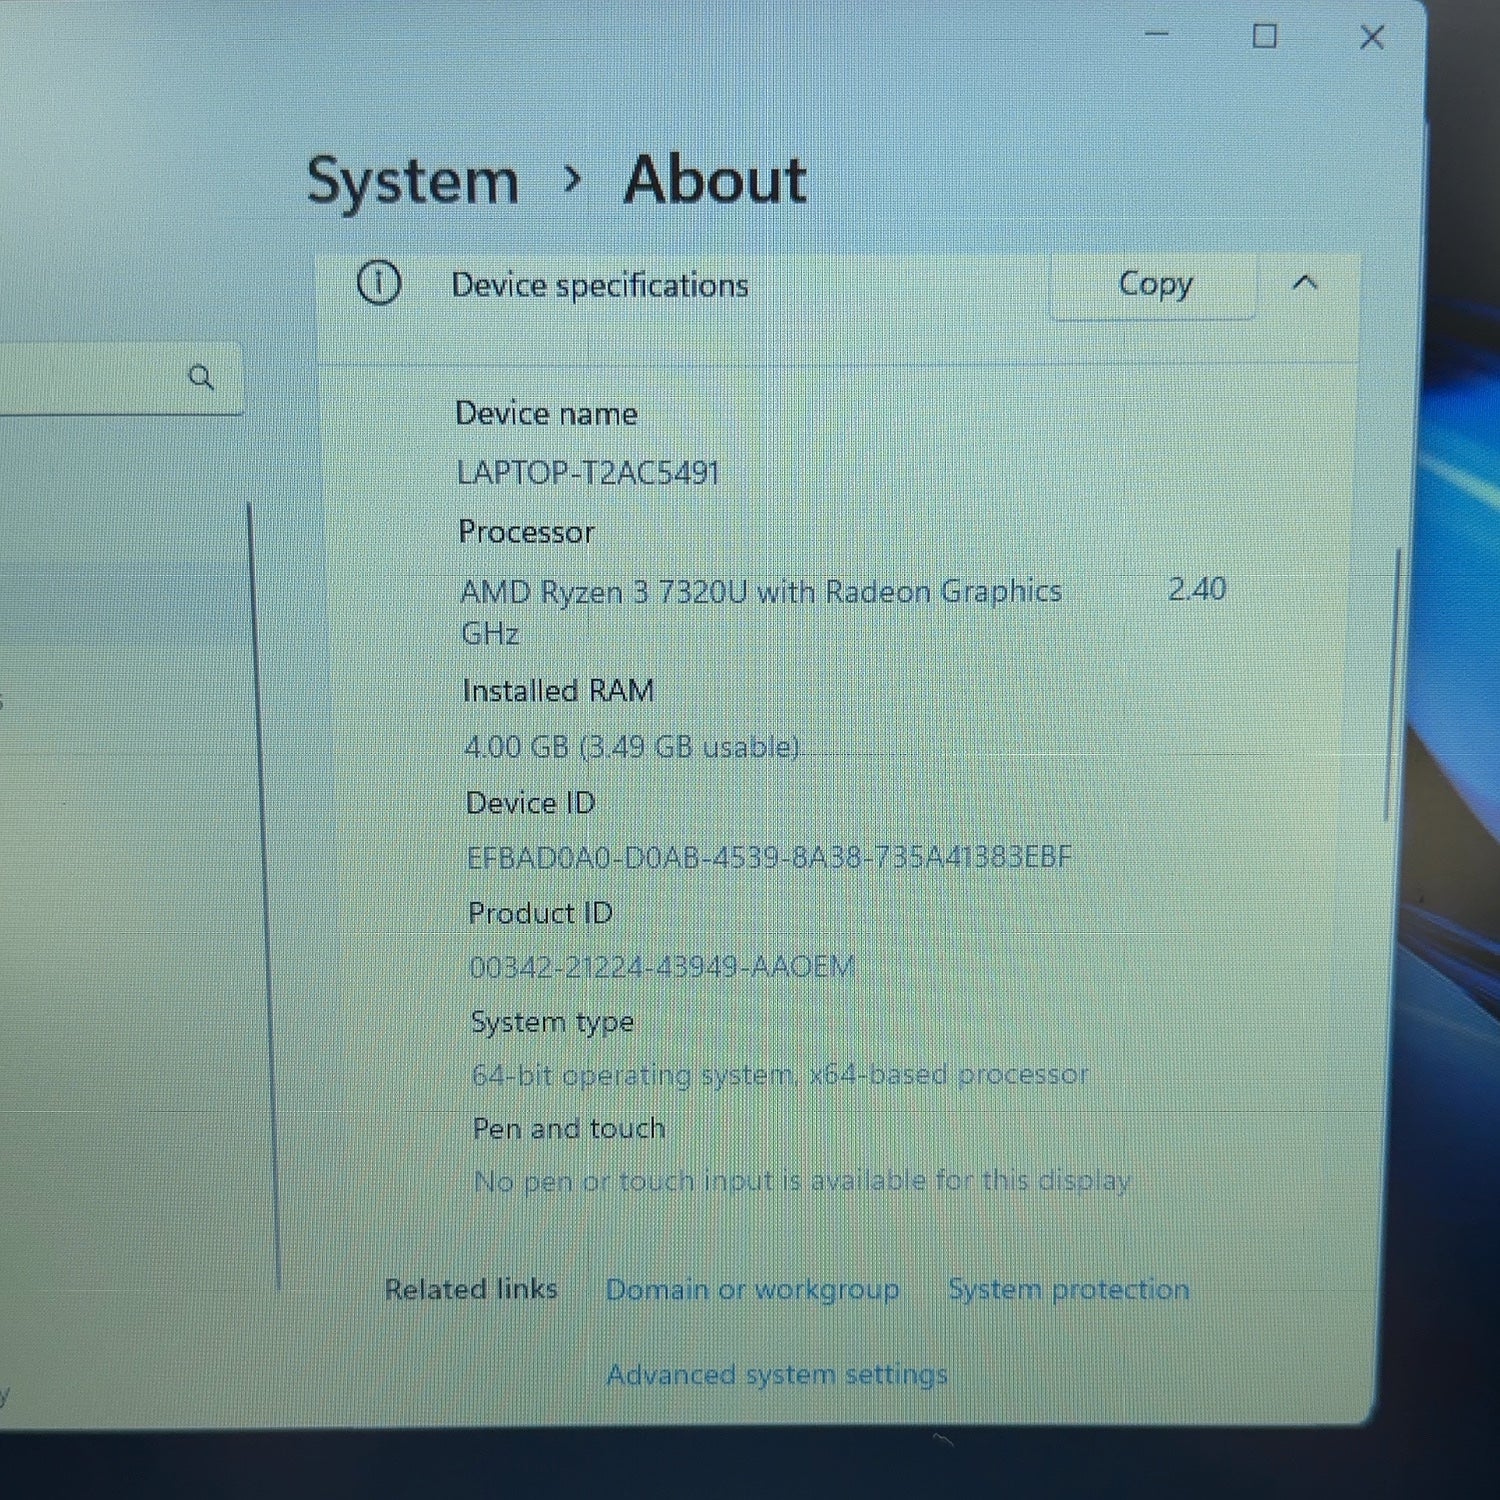Open System protection link
This screenshot has height=1500, width=1500.
pos(1068,1289)
